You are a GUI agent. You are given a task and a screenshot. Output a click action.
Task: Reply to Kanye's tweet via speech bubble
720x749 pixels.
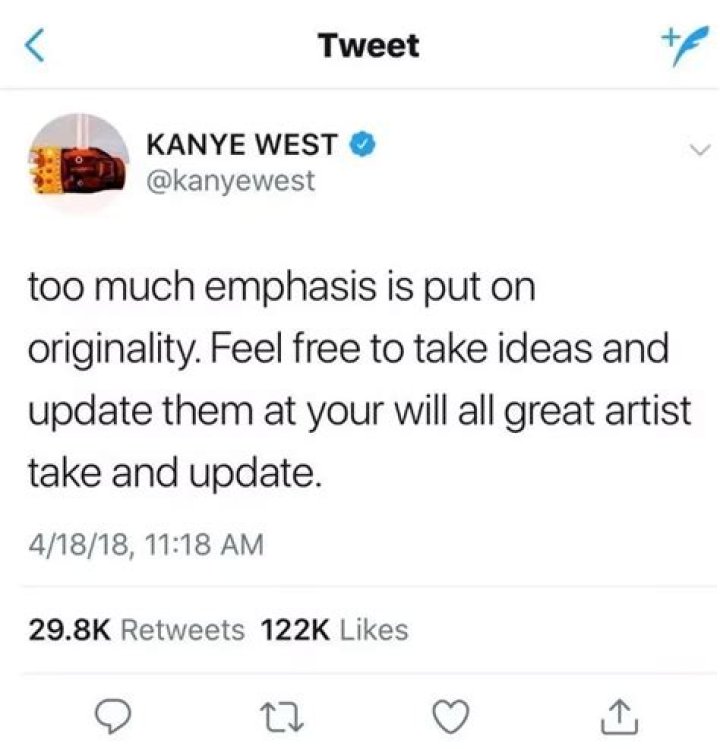[x=113, y=717]
